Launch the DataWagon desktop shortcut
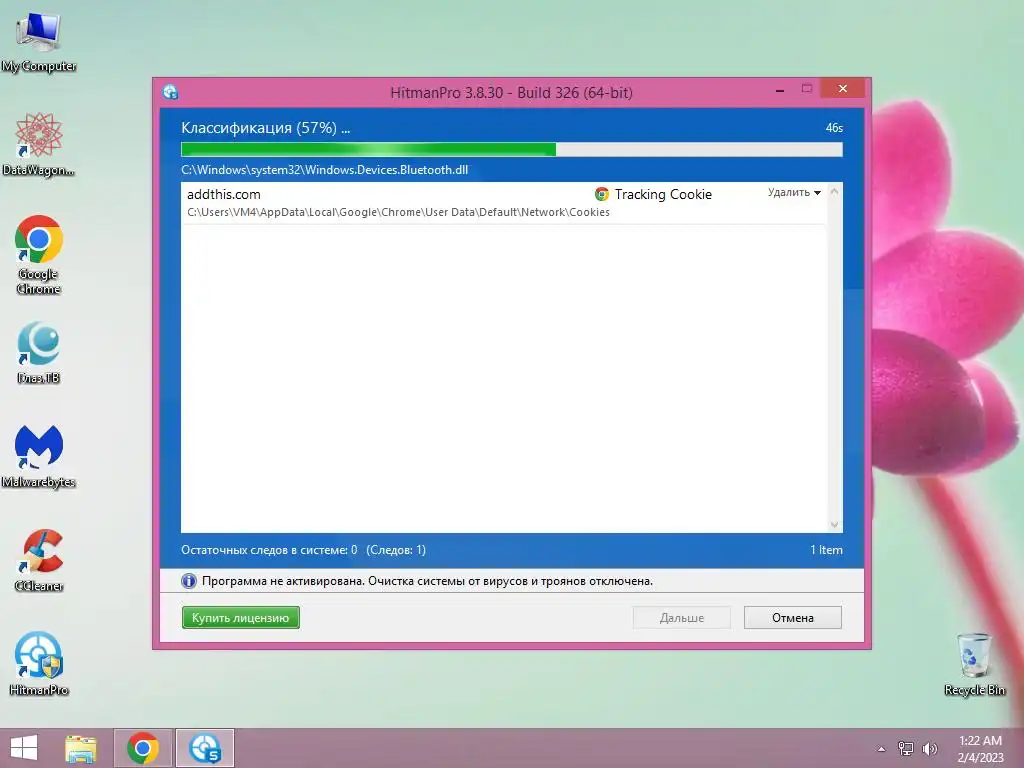The image size is (1024, 768). coord(39,144)
